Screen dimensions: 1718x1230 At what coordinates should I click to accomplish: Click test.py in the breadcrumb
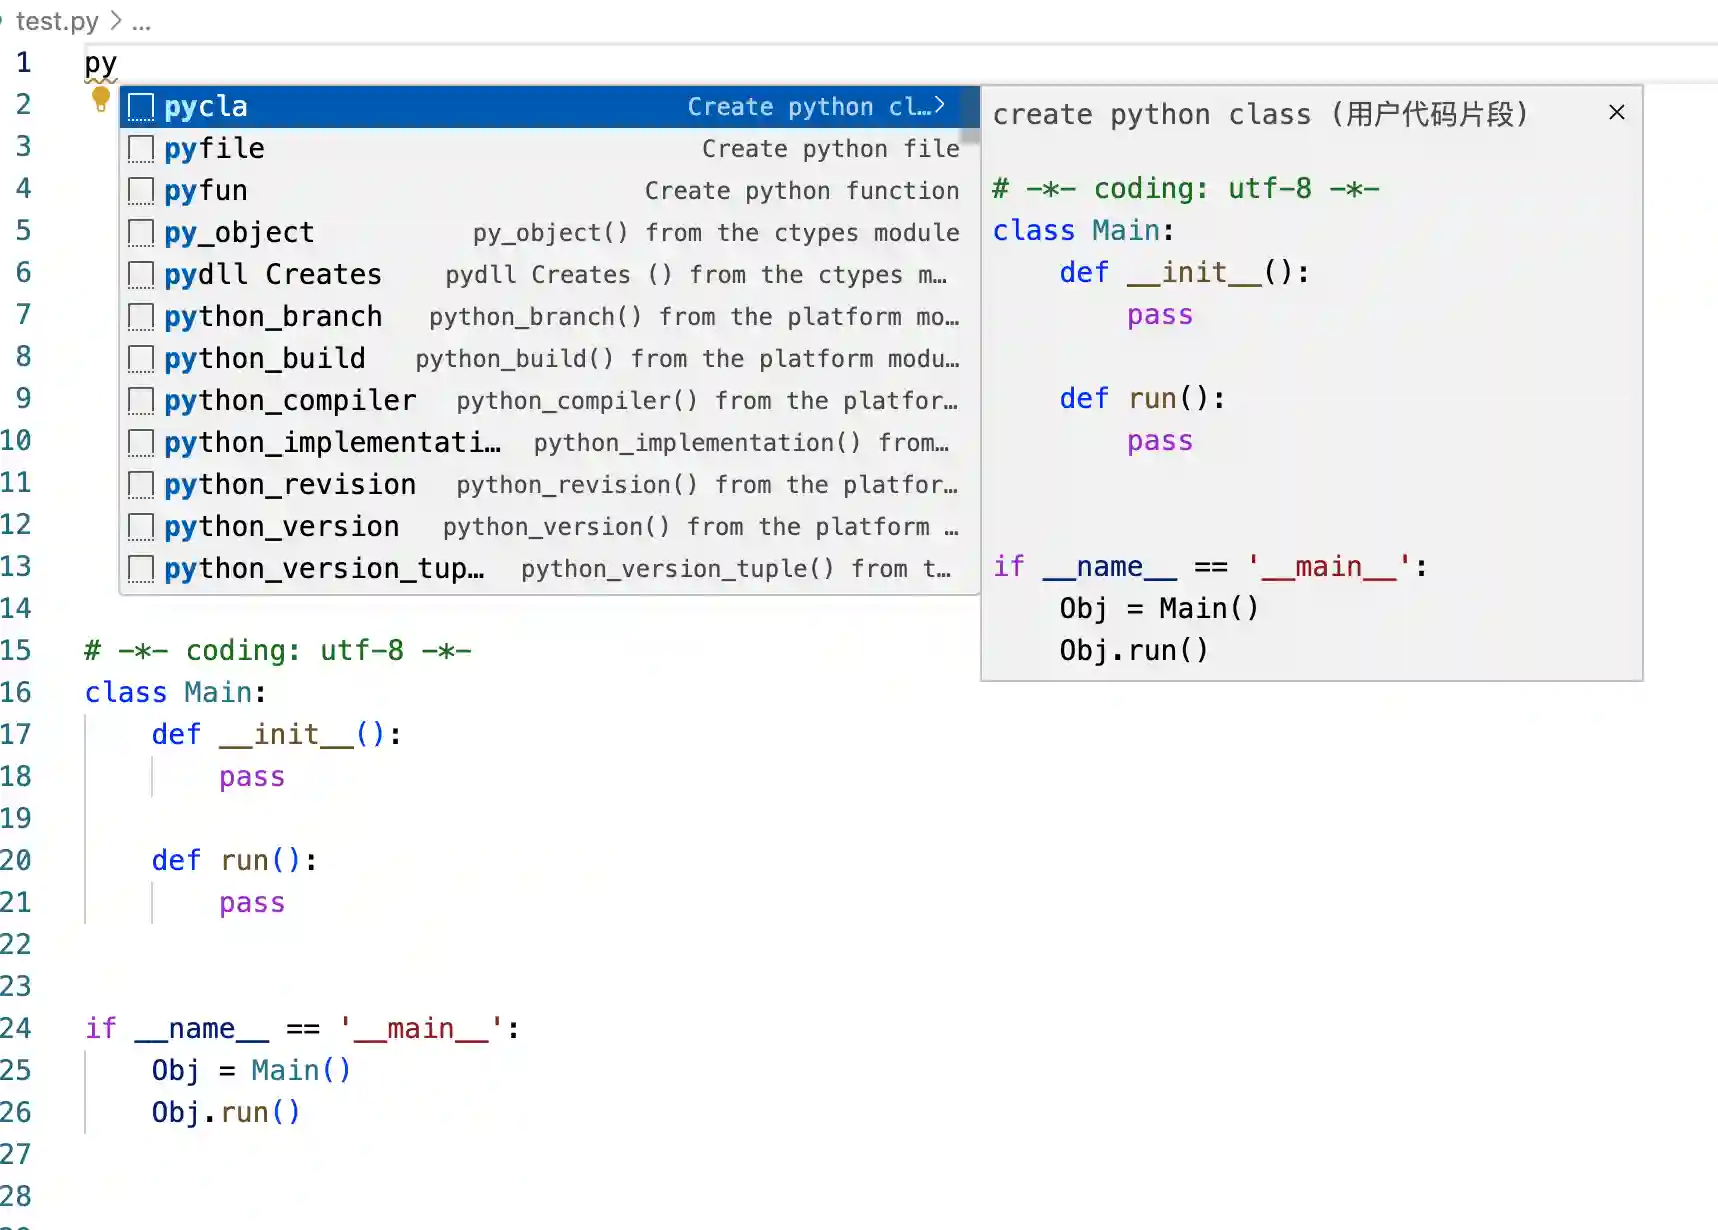57,21
